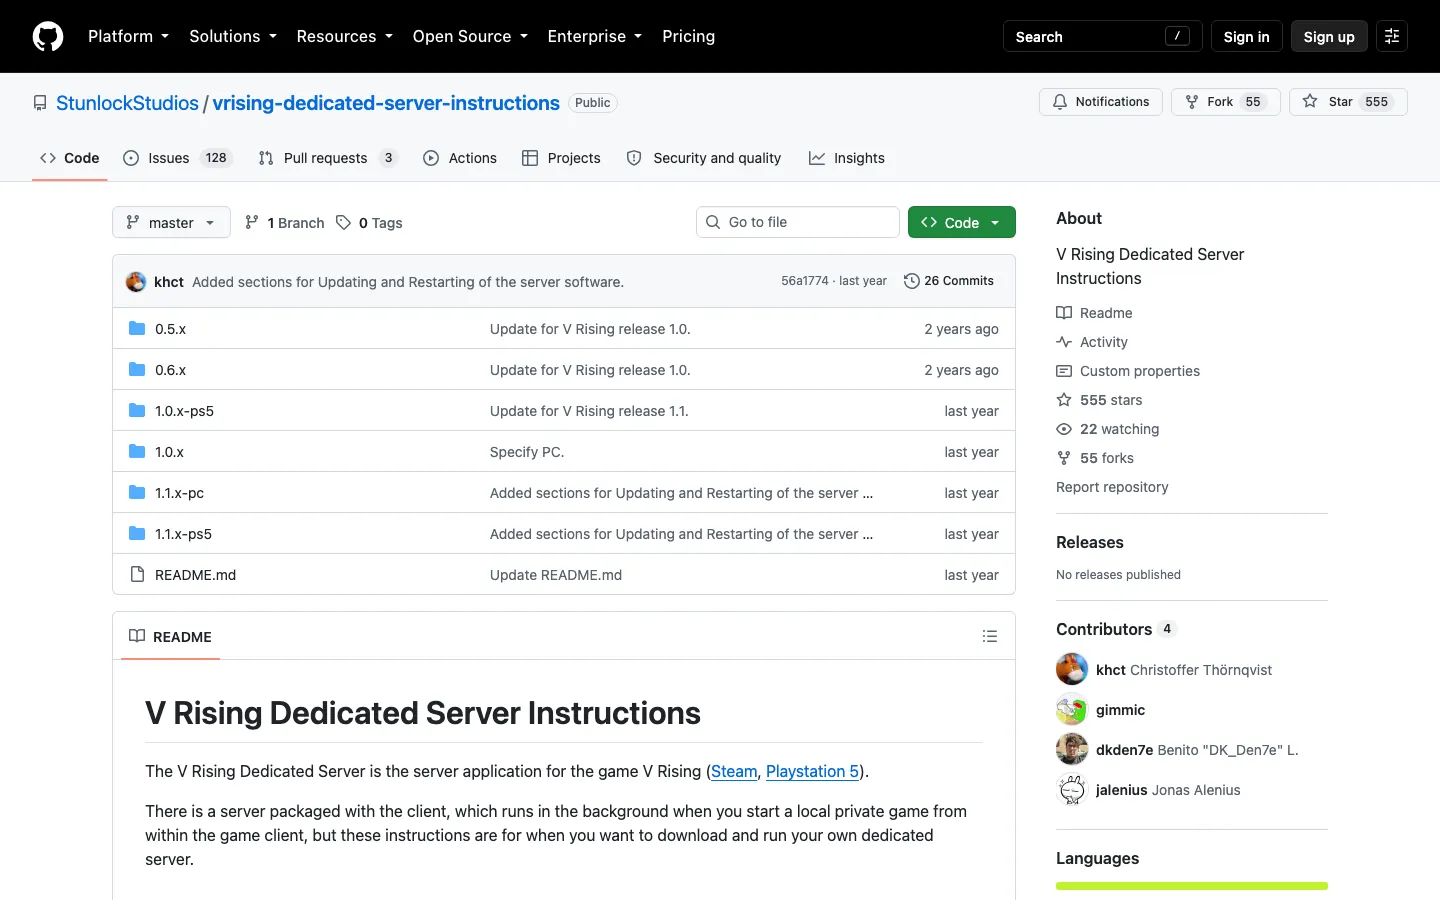1440x900 pixels.
Task: Open the README outline icon
Action: coord(990,636)
